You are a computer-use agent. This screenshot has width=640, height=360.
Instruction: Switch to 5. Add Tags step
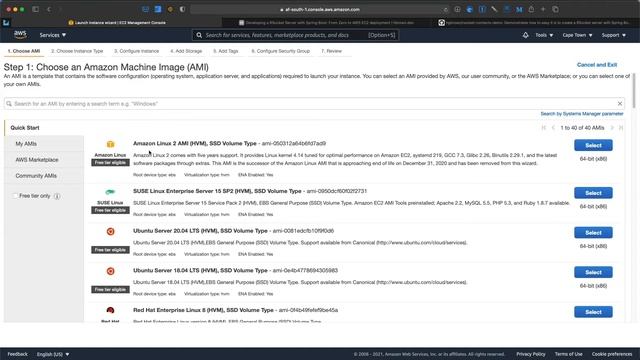coord(225,51)
